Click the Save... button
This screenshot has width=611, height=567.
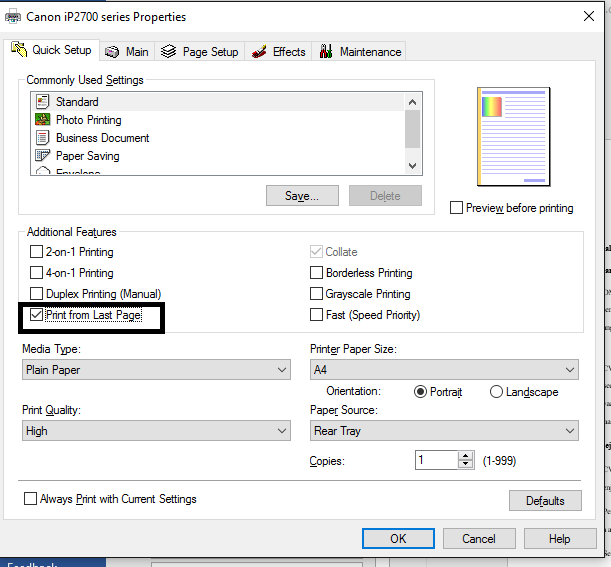[x=302, y=196]
